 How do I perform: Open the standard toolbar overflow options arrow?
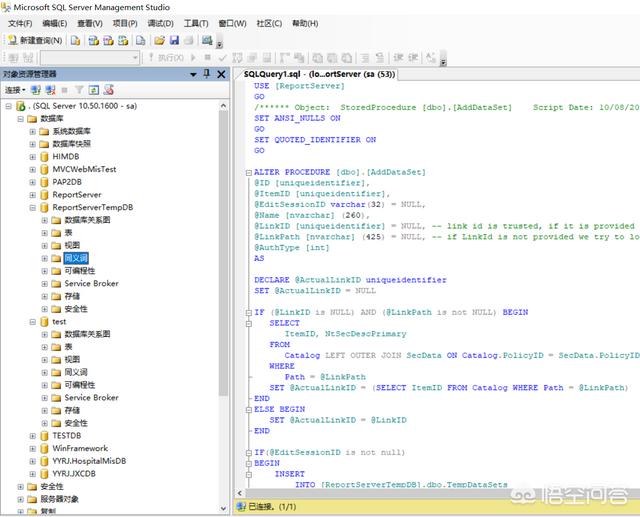[219, 44]
